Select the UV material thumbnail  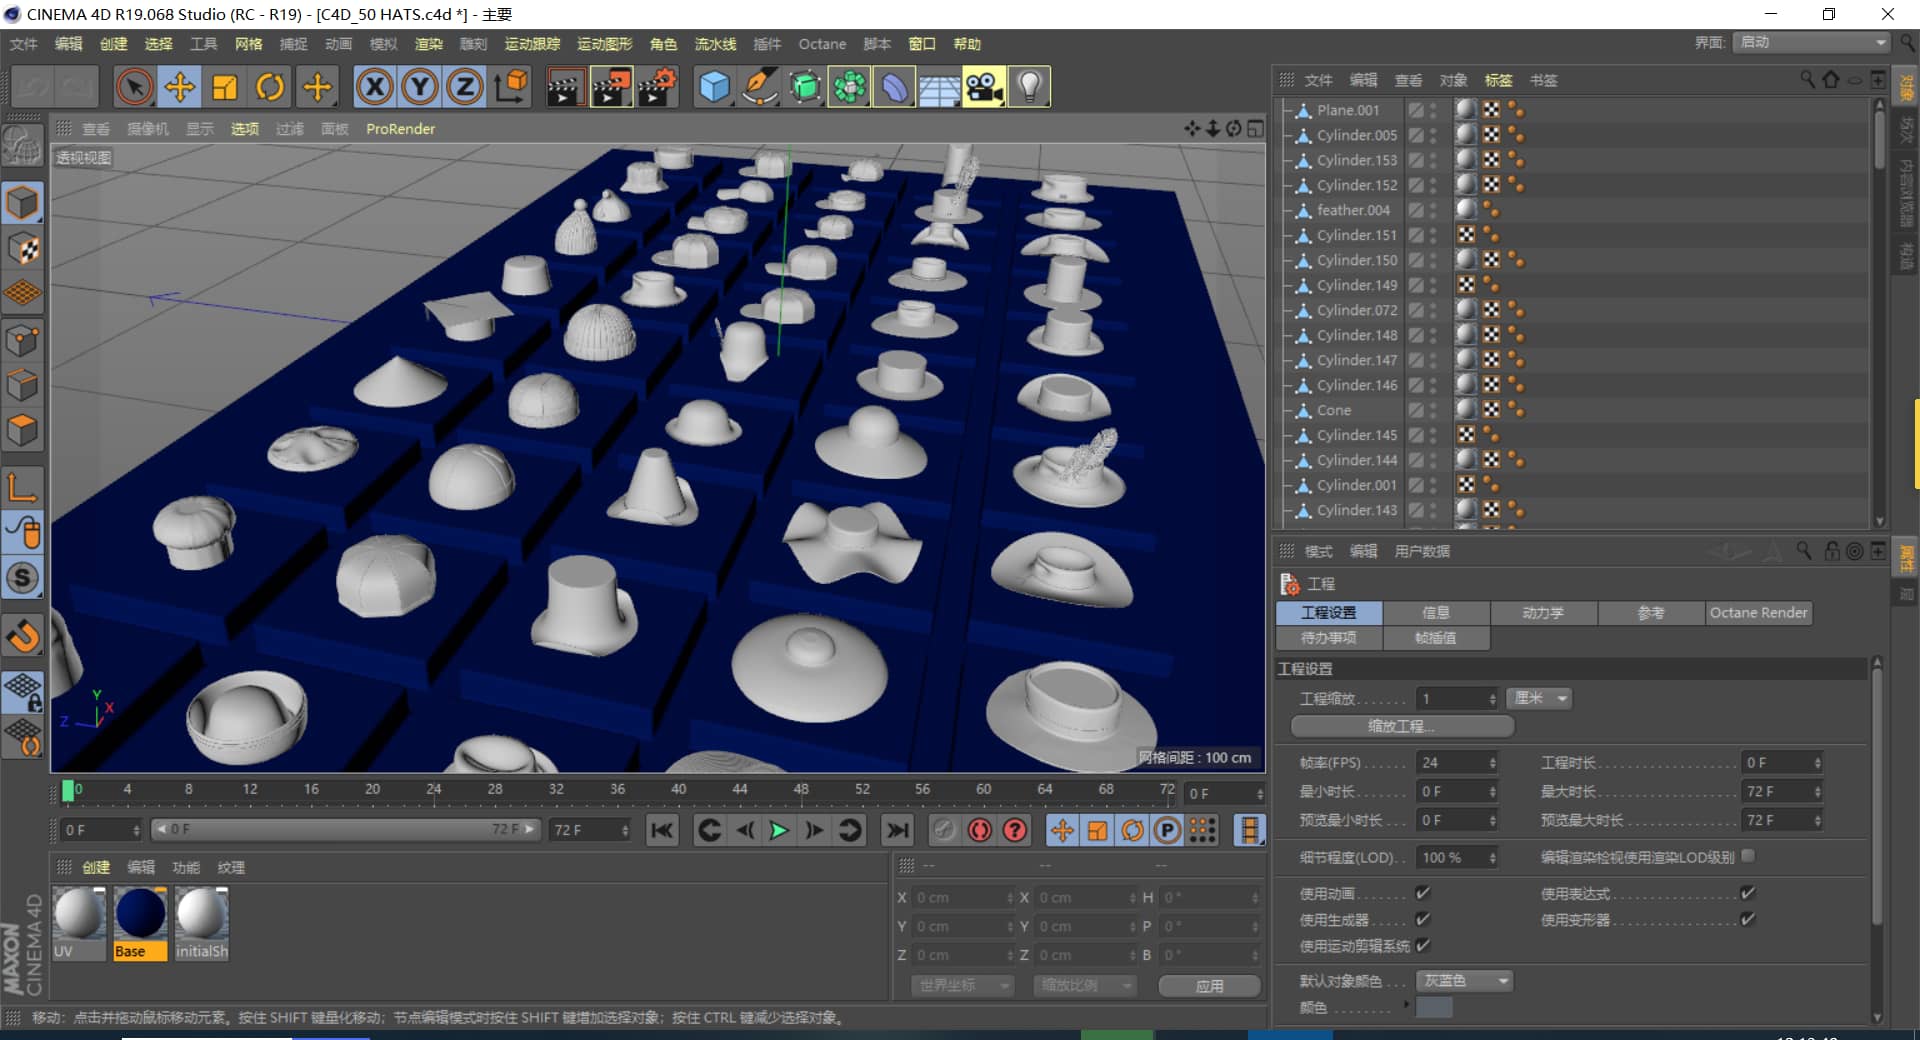pos(79,924)
